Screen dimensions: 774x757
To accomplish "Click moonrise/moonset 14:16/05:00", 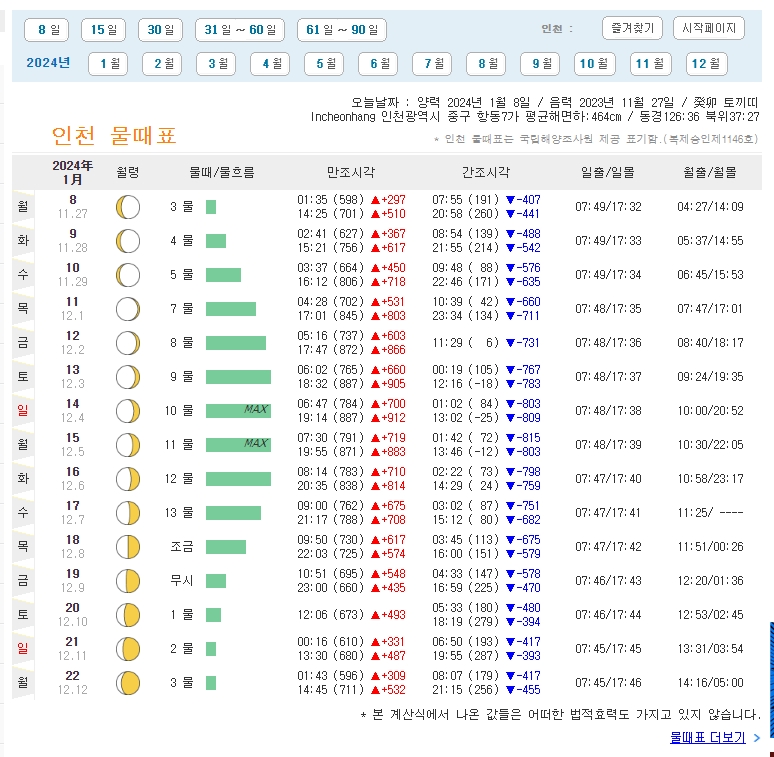I will tap(710, 683).
